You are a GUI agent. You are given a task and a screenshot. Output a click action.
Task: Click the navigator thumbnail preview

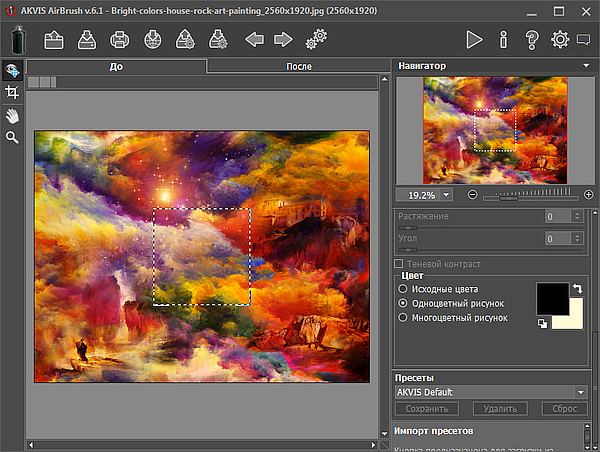click(494, 129)
